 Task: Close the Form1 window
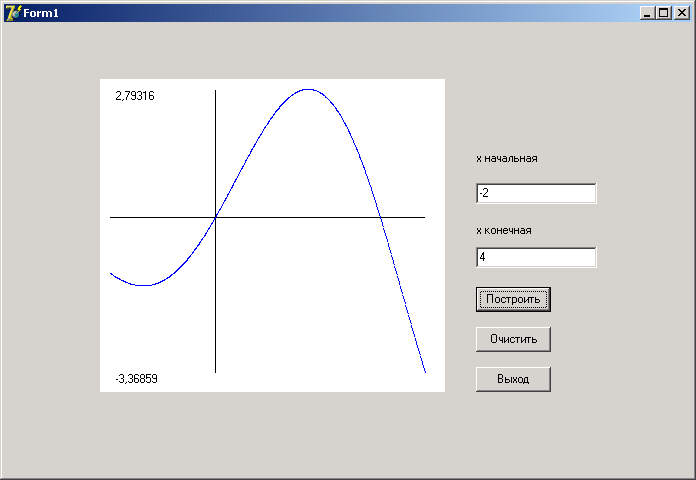681,13
